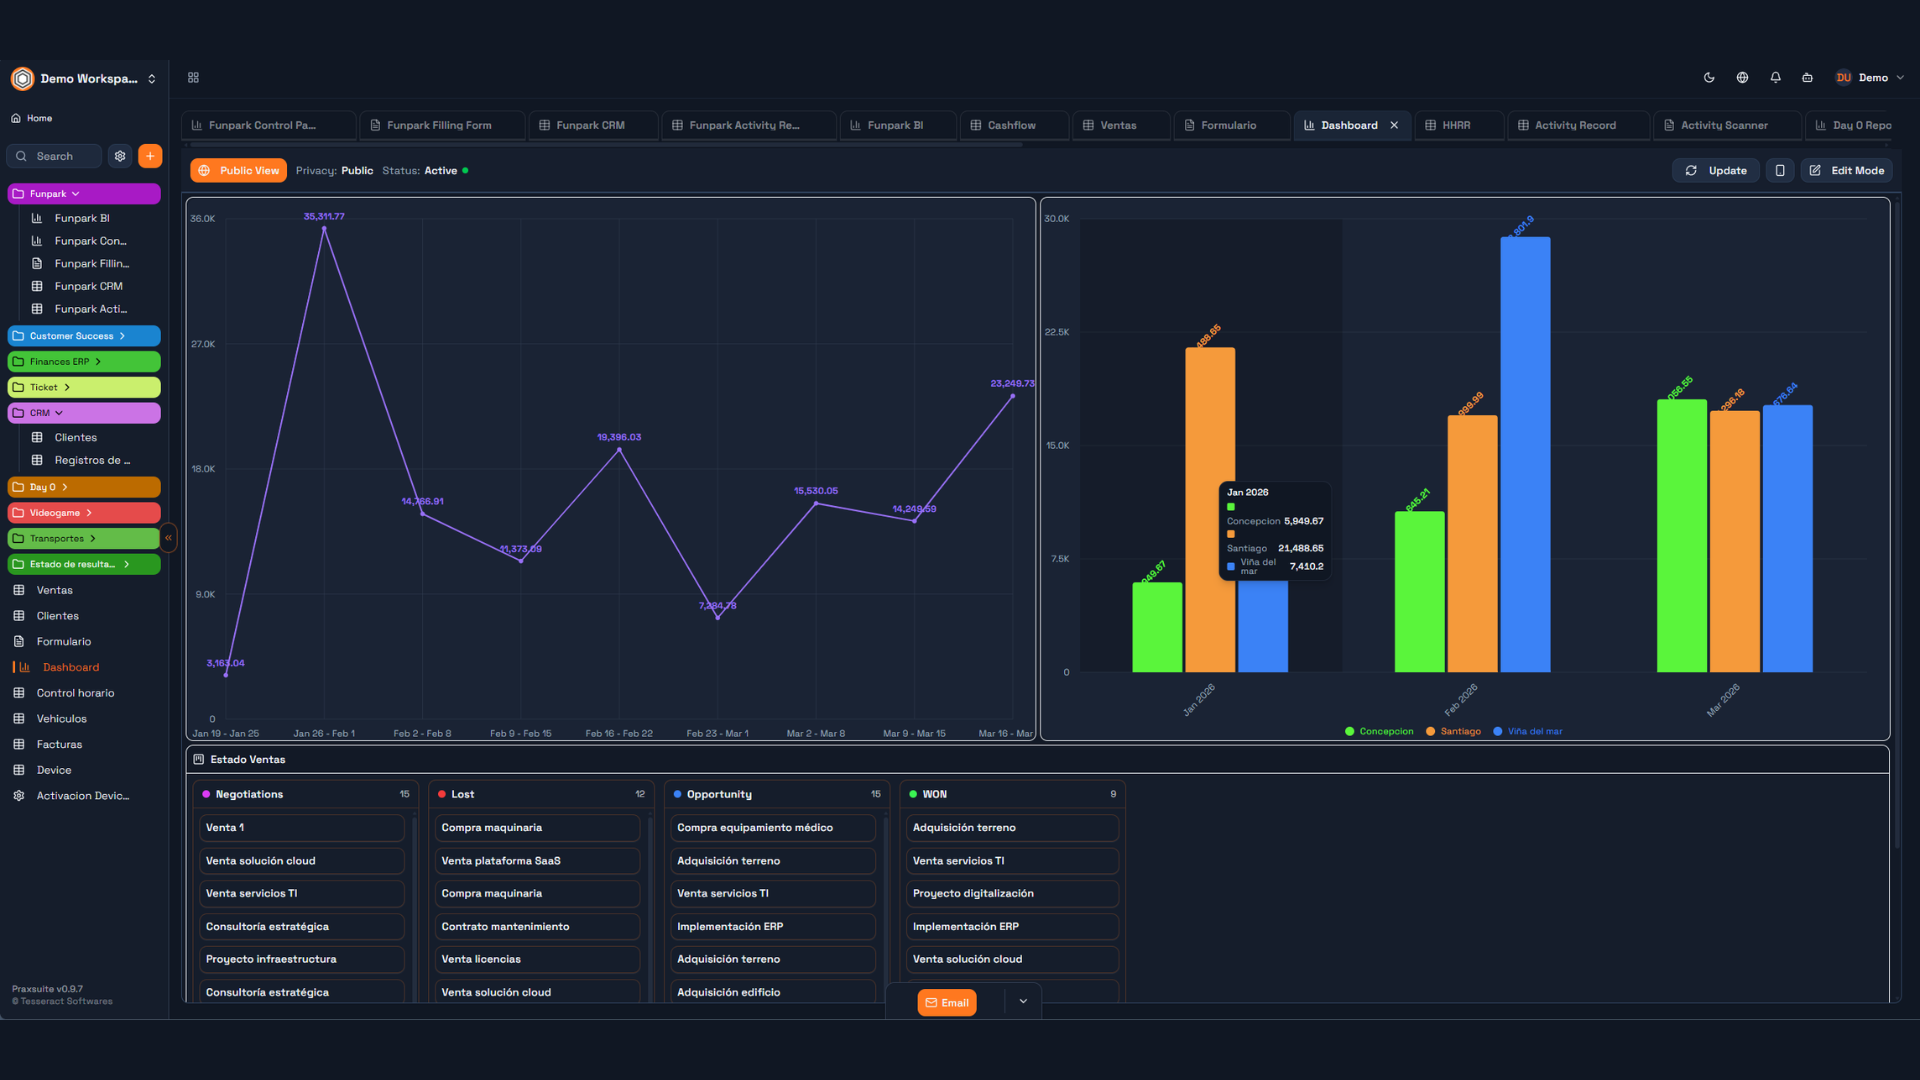Image resolution: width=1920 pixels, height=1080 pixels.
Task: Toggle Concepcion series in chart legend
Action: pos(1379,732)
